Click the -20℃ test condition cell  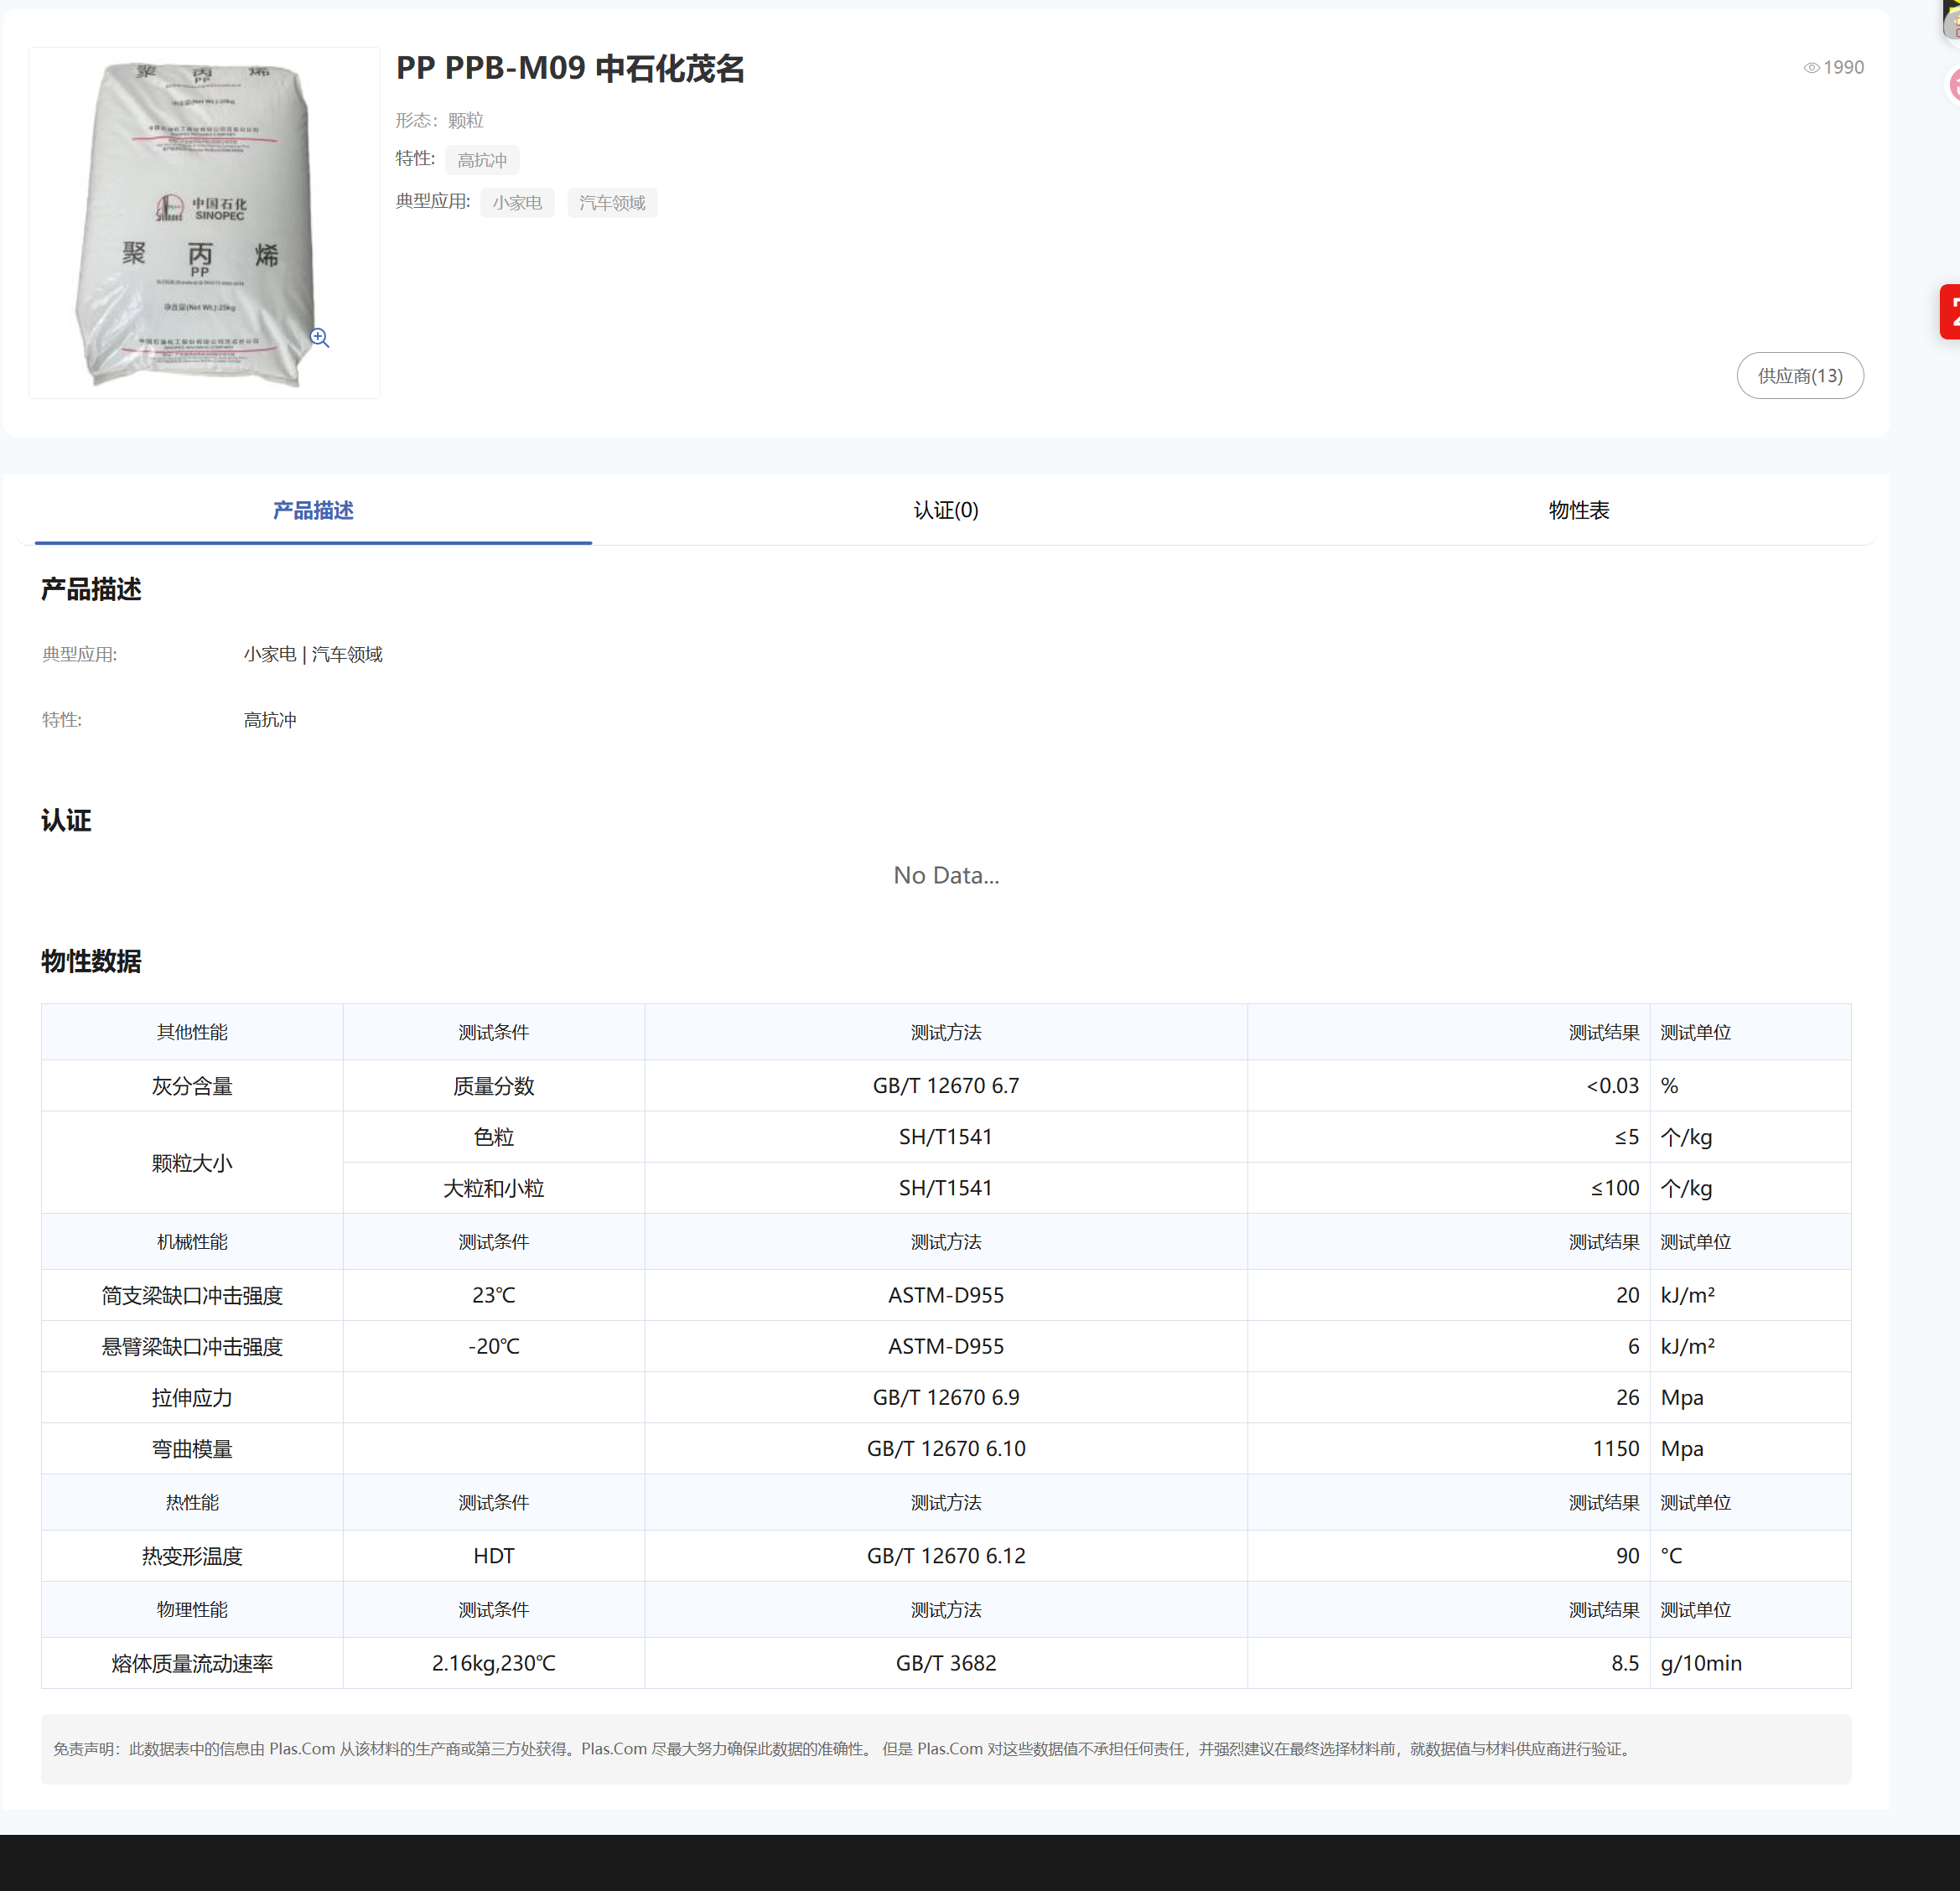click(494, 1347)
